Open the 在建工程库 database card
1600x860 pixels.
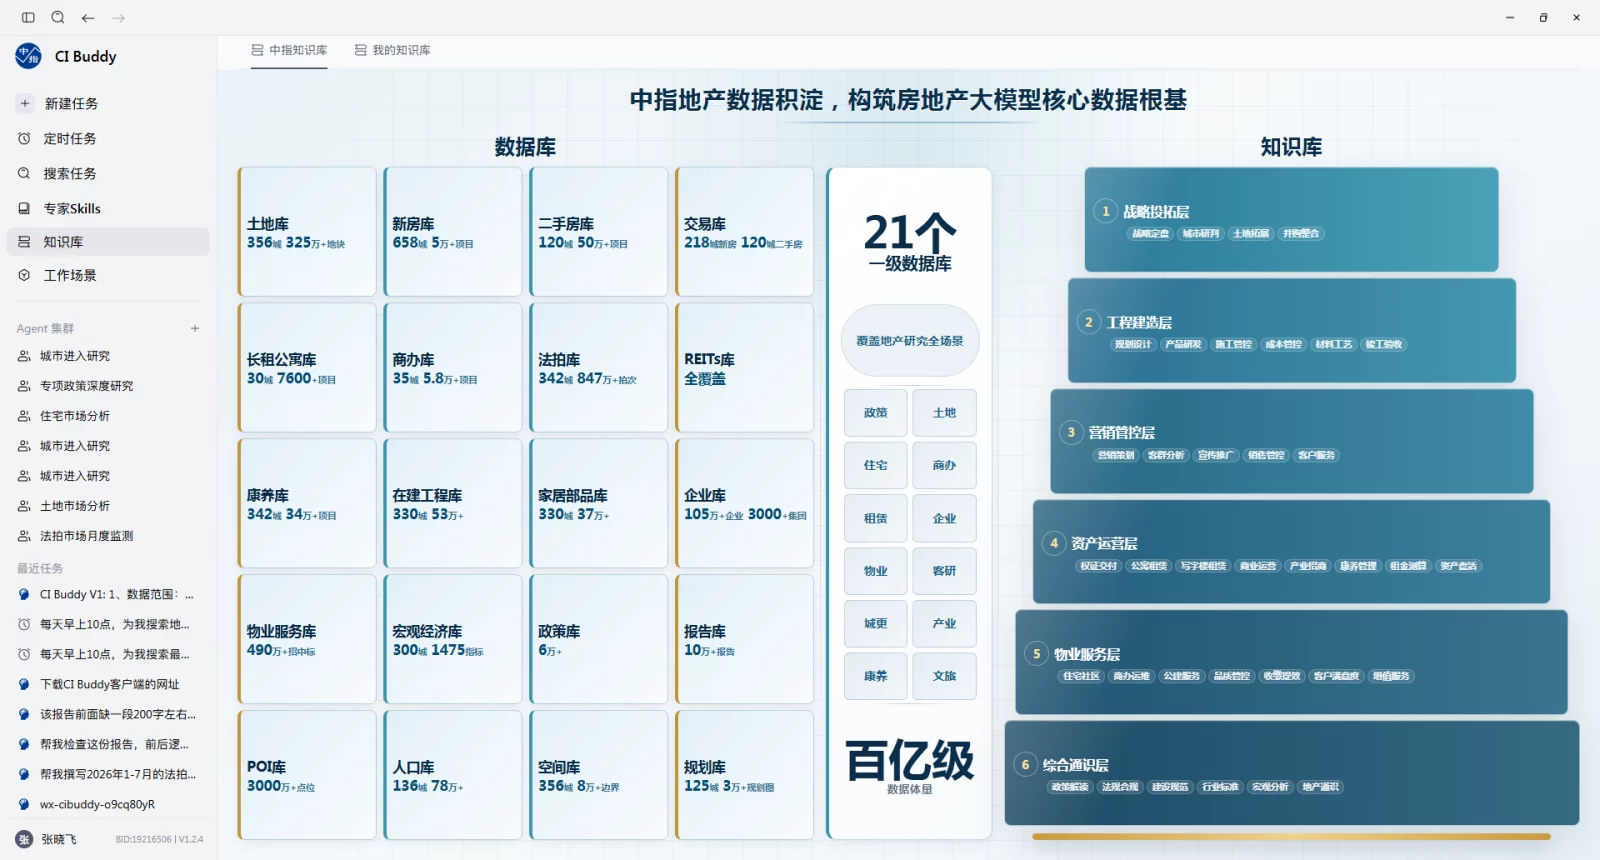[x=453, y=504]
